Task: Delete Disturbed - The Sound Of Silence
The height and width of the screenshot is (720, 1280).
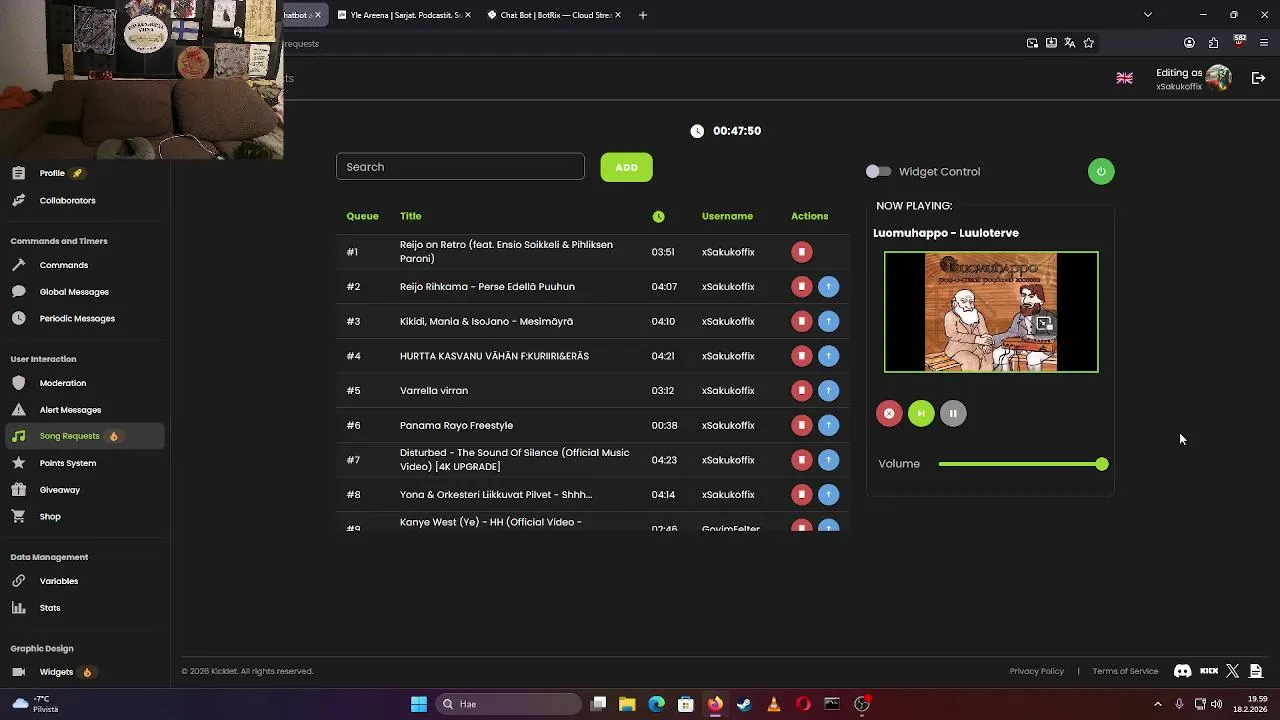Action: pyautogui.click(x=801, y=460)
